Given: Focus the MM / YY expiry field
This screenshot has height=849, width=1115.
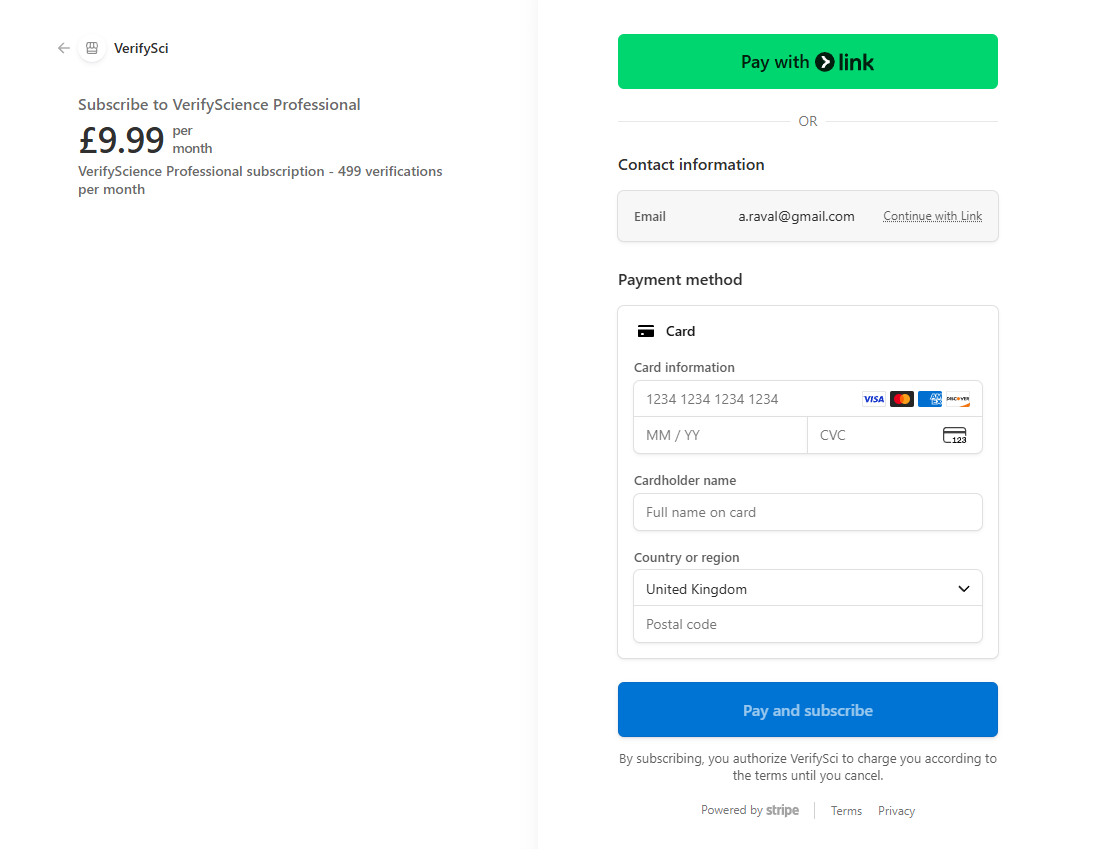Looking at the screenshot, I should tap(720, 435).
